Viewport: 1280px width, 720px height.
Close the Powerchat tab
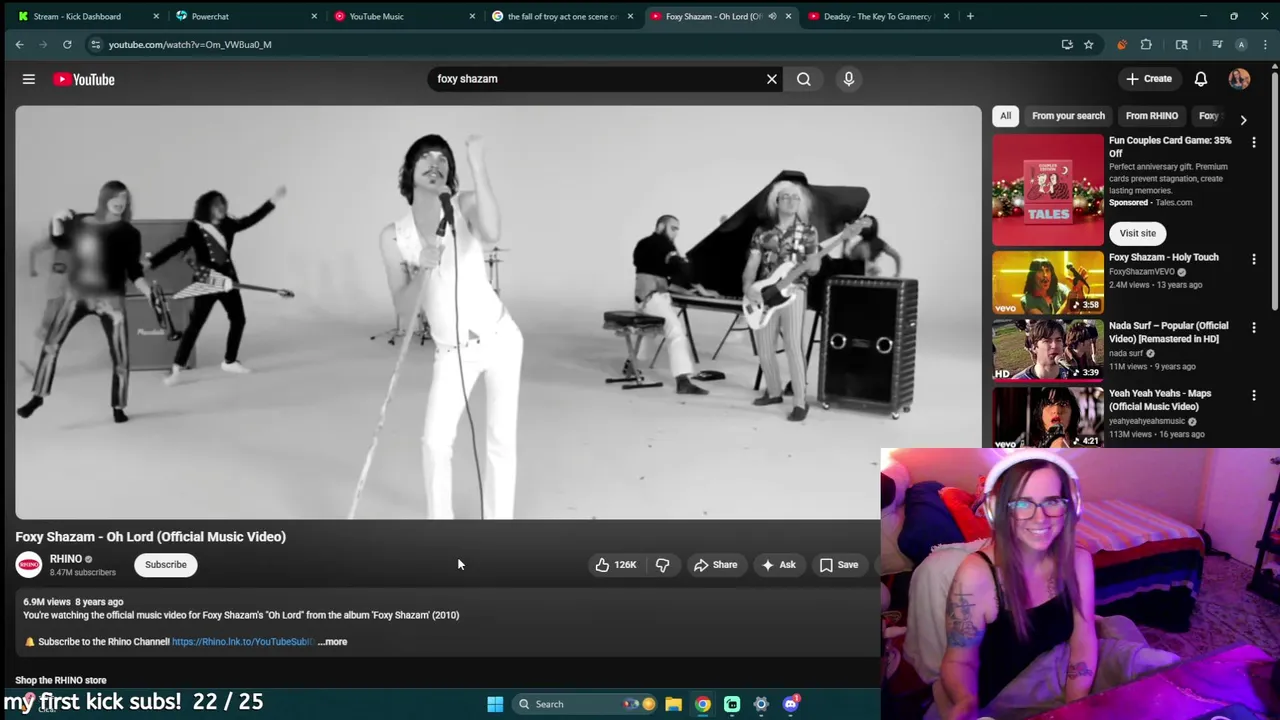point(314,16)
